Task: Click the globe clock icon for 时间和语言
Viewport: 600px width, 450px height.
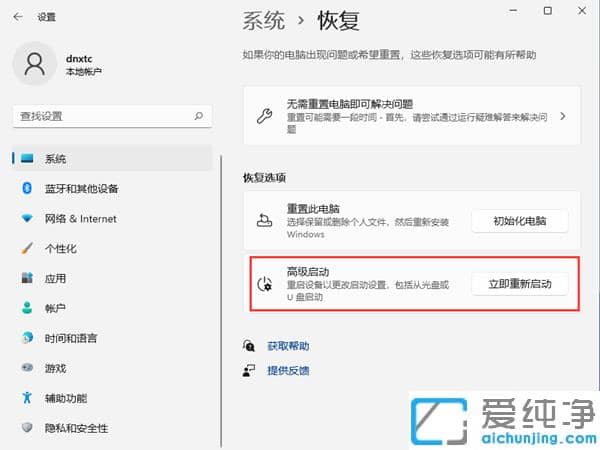Action: (x=27, y=338)
